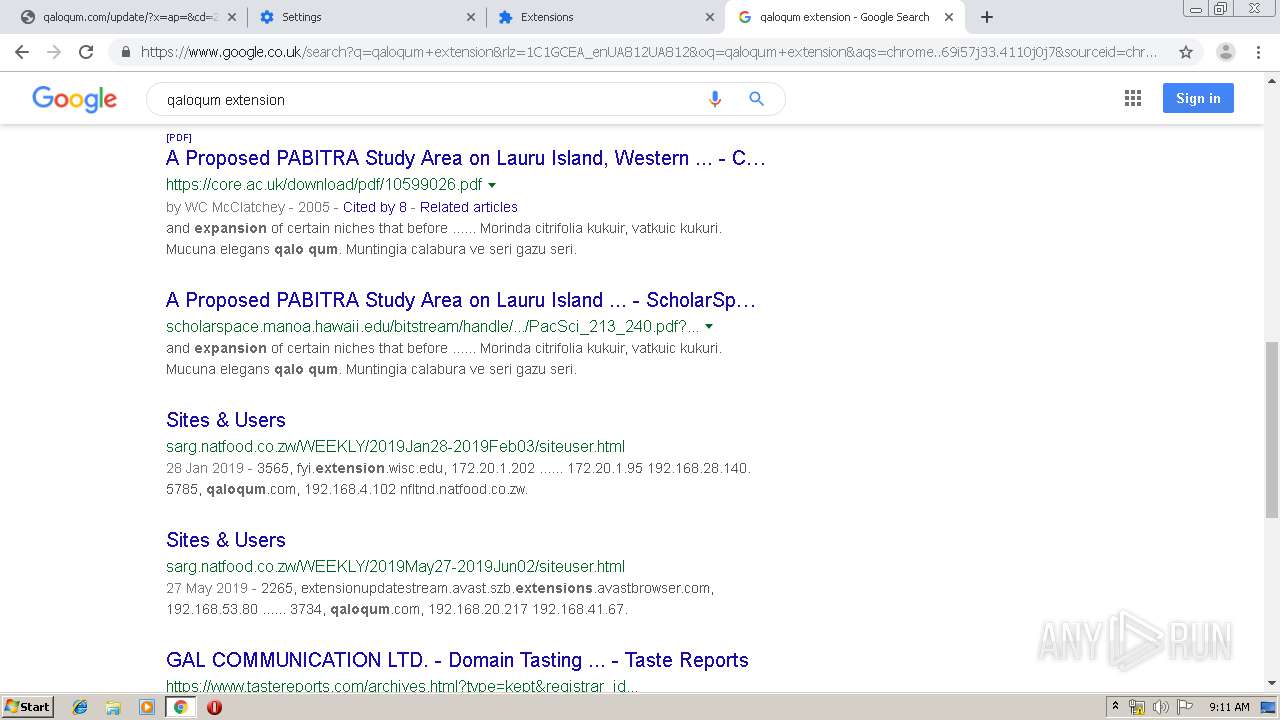This screenshot has height=720, width=1280.
Task: Open the media player taskbar icon
Action: tap(147, 707)
